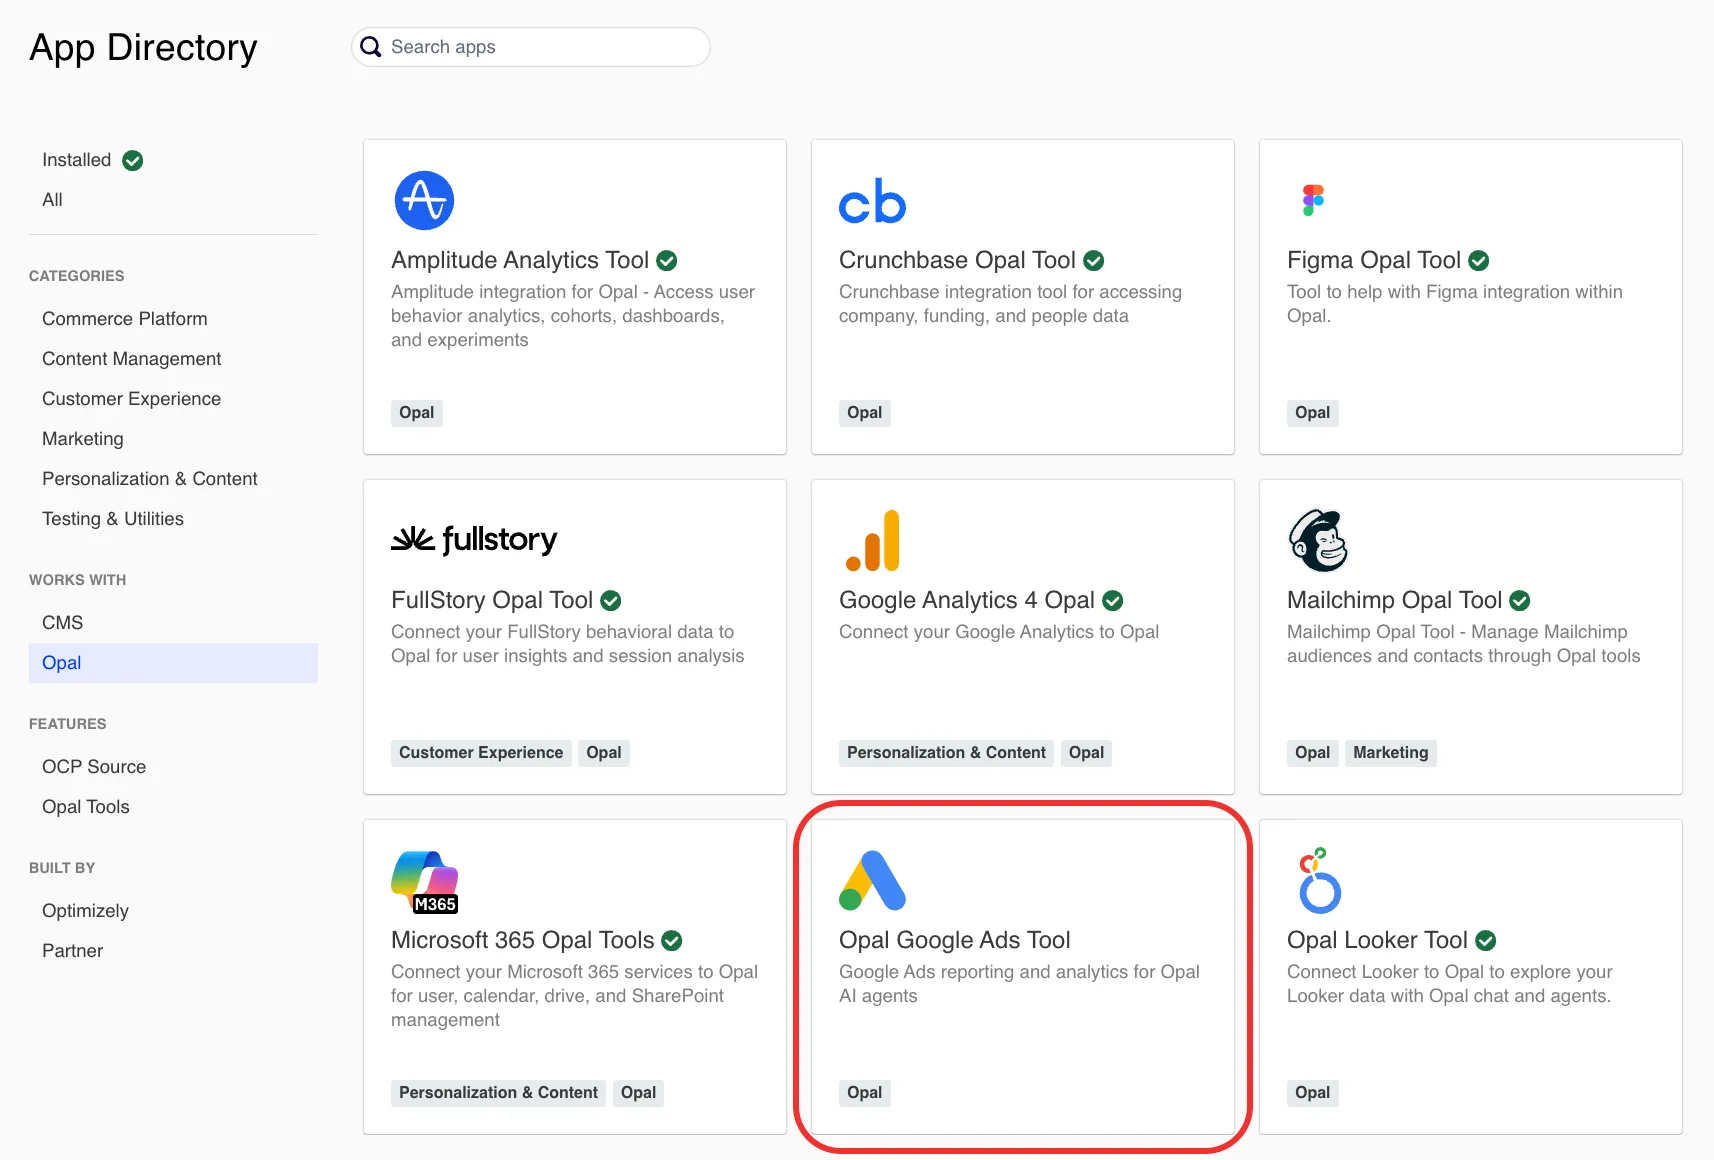This screenshot has height=1160, width=1714.
Task: Click the Looker logo icon
Action: point(1319,880)
